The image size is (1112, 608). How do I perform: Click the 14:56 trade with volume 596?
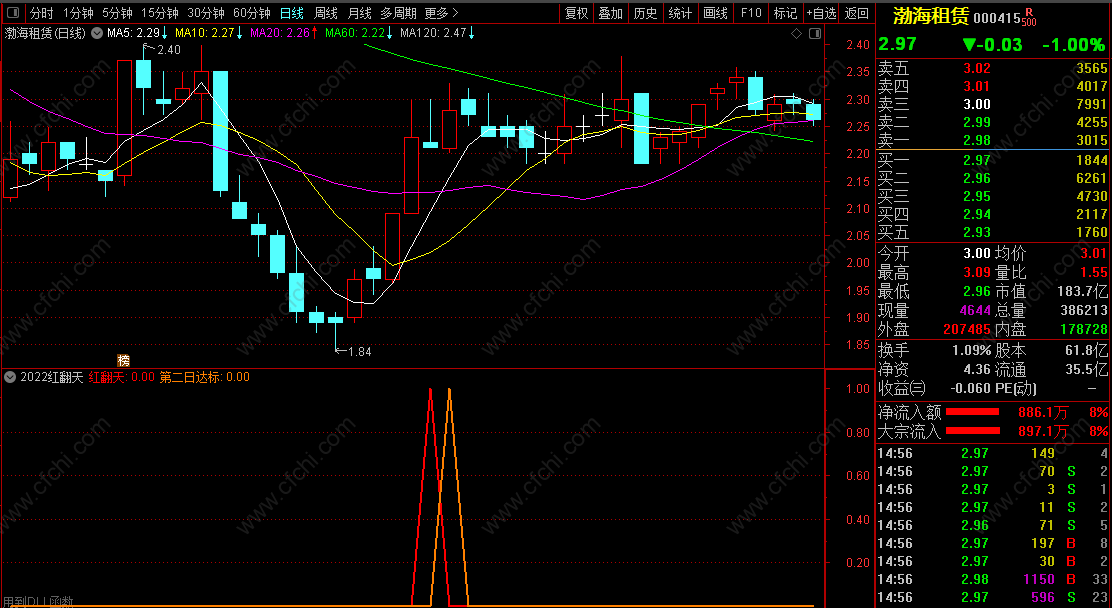click(x=993, y=598)
